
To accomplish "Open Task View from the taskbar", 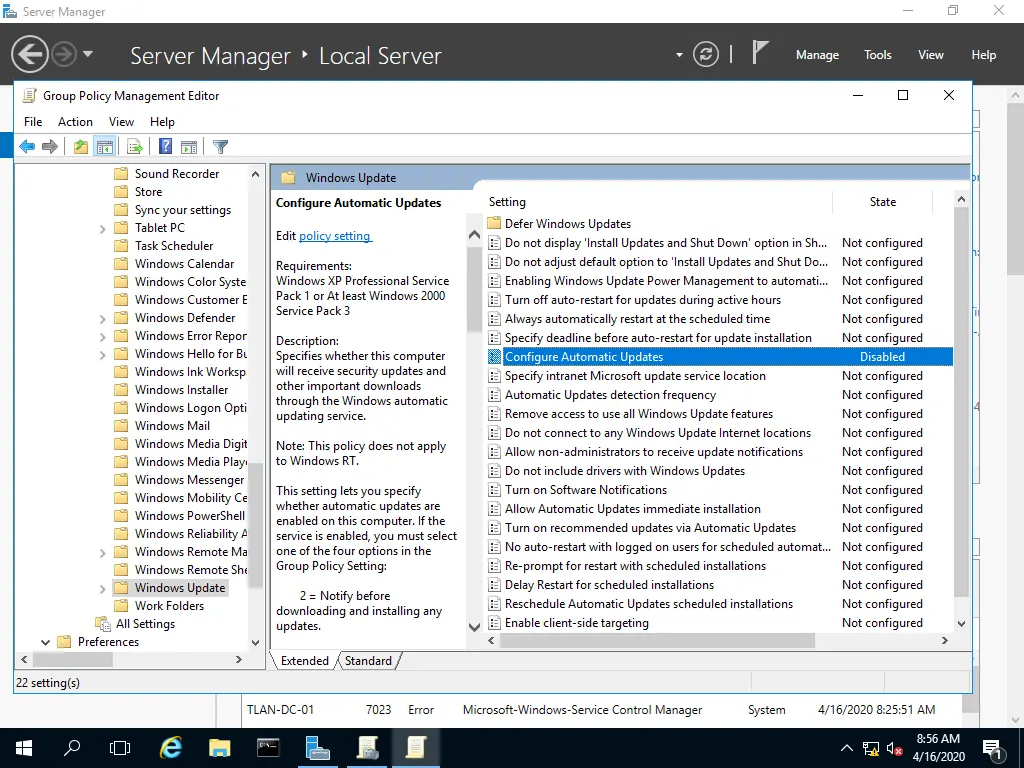I will (x=120, y=748).
